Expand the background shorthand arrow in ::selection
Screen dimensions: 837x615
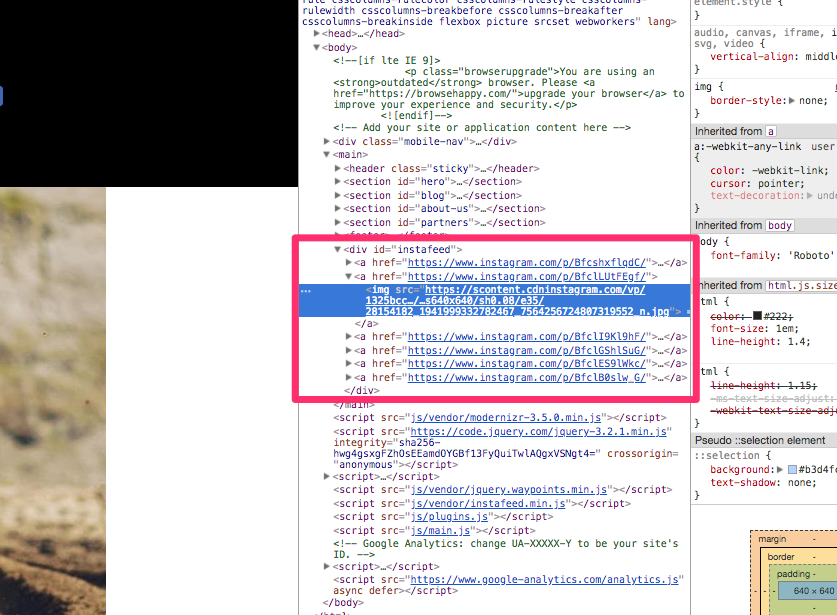780,470
